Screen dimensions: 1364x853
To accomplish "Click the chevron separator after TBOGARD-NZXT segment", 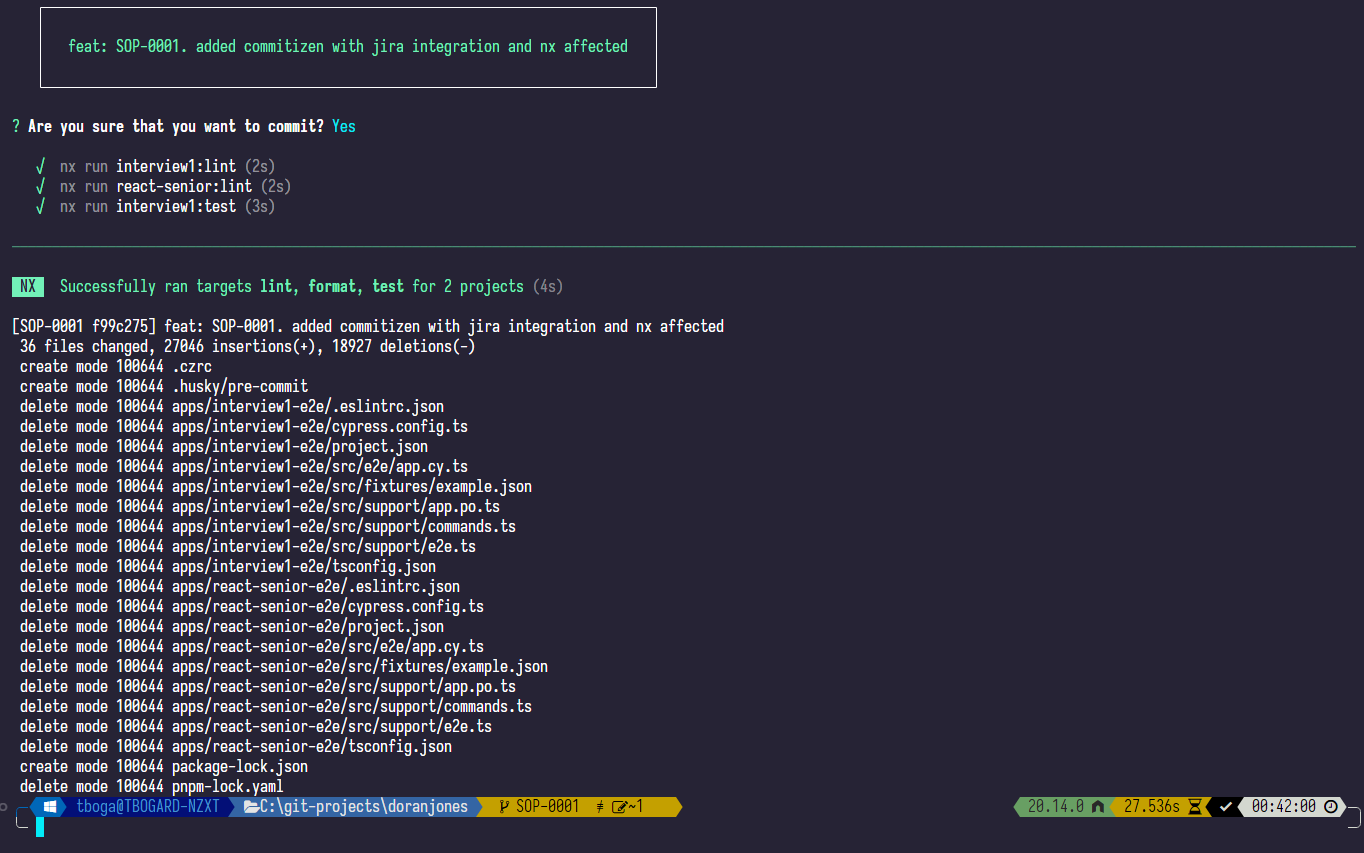I will click(230, 807).
